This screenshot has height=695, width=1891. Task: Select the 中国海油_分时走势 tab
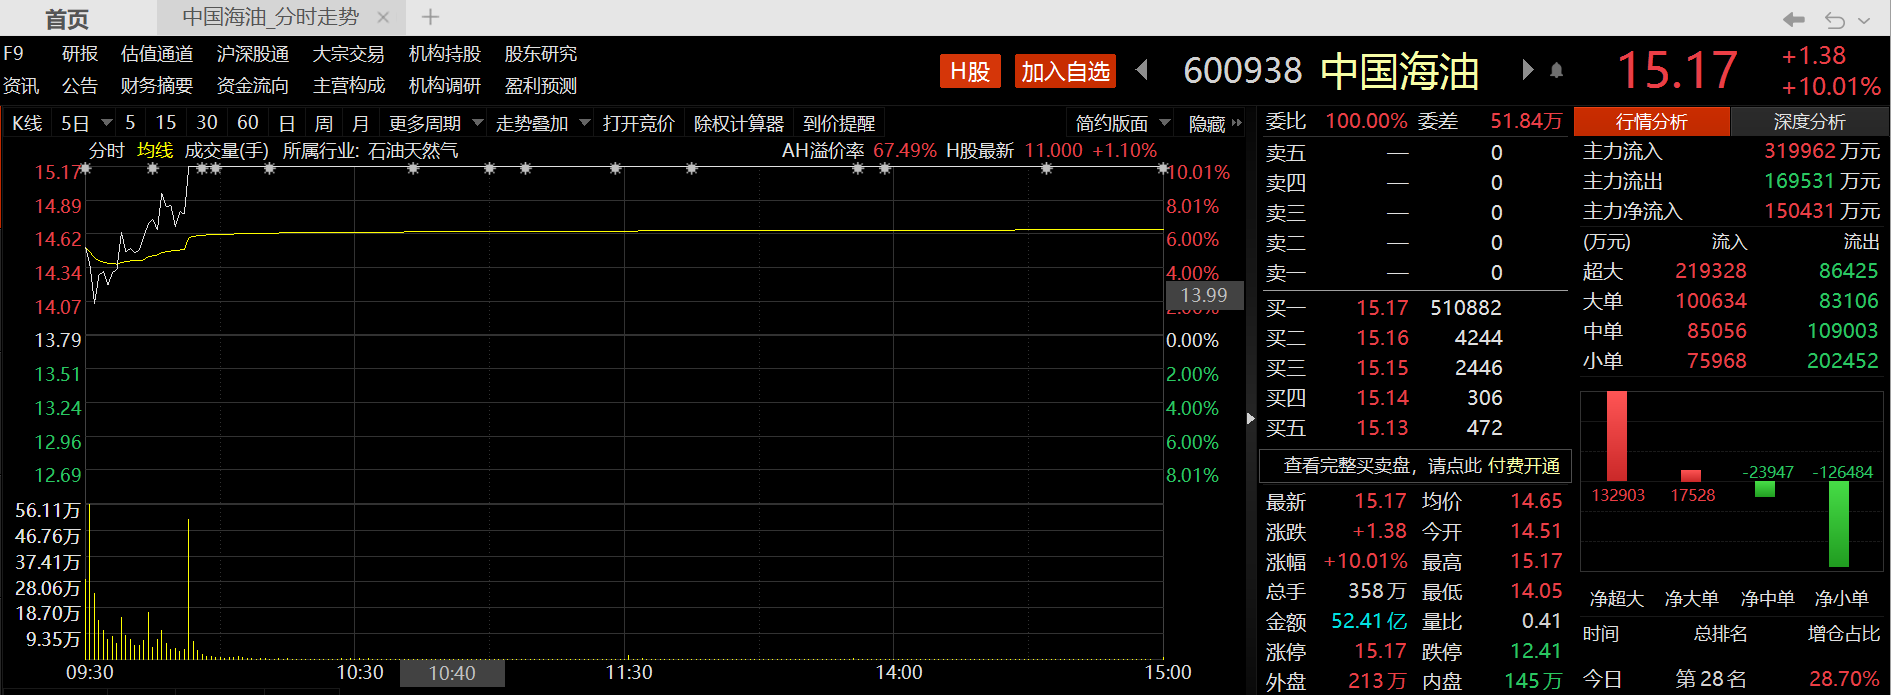270,17
